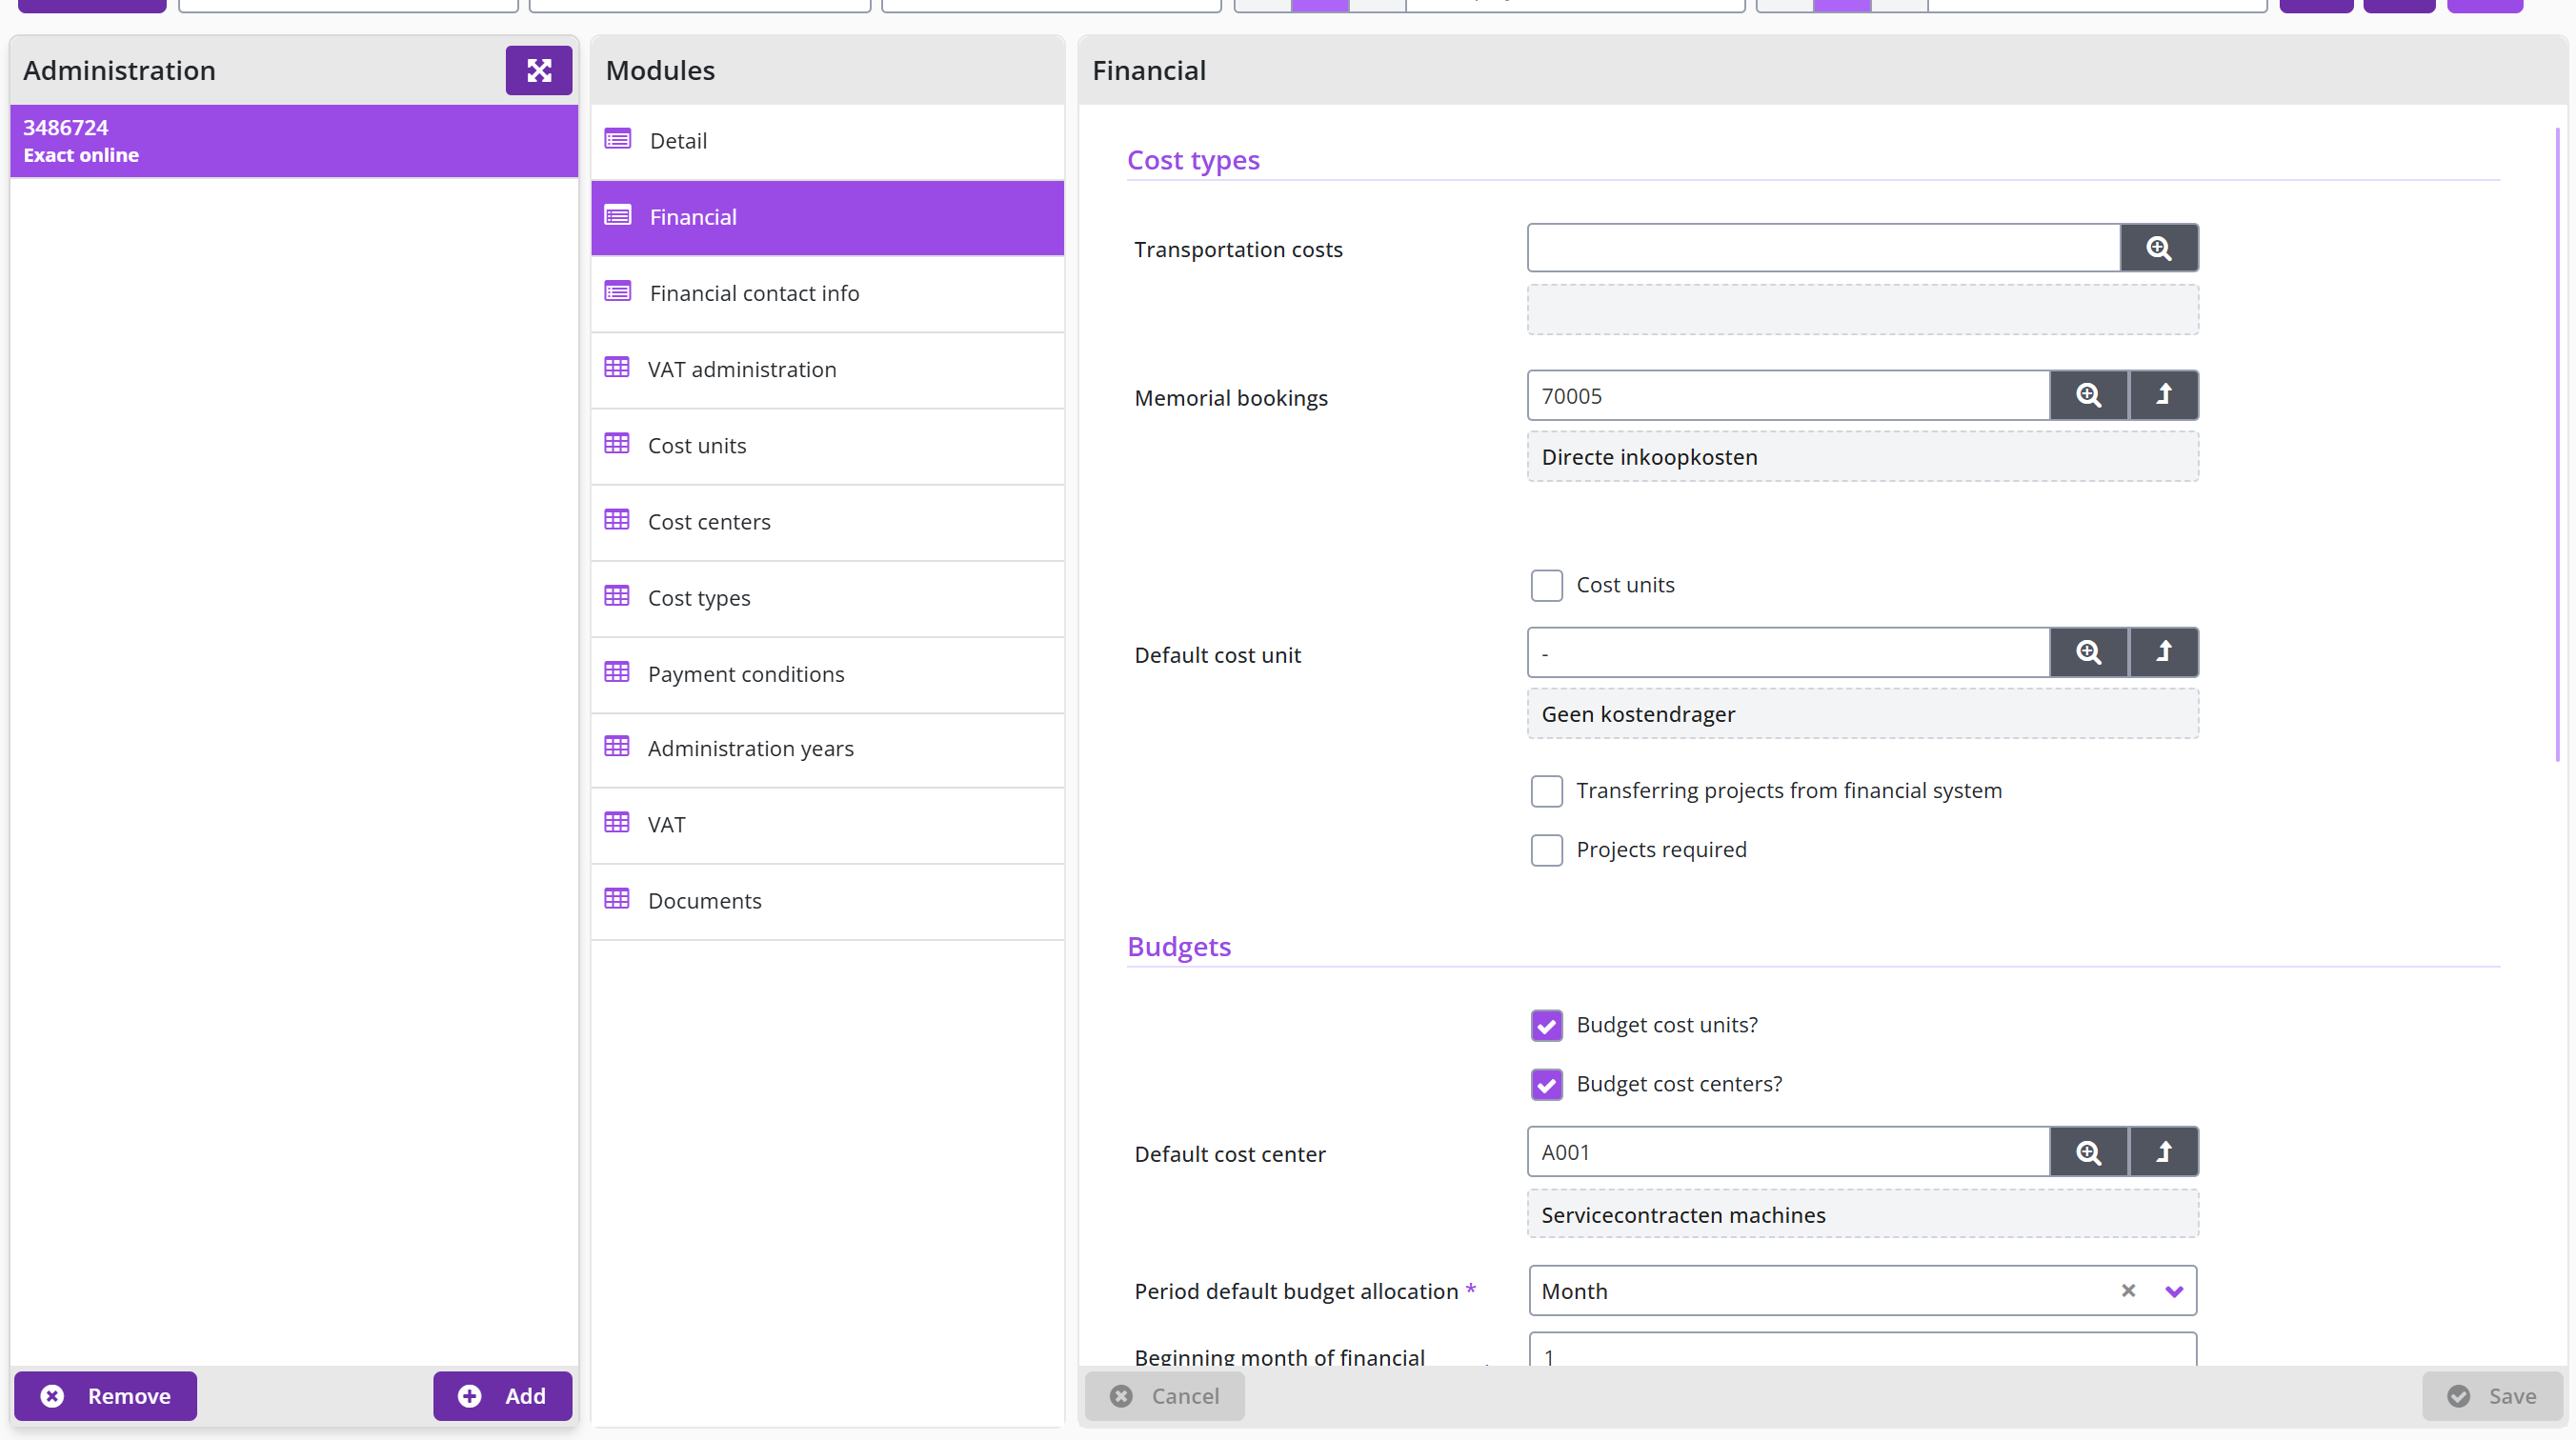Click the list icon beside Detail
The height and width of the screenshot is (1440, 2576).
pyautogui.click(x=618, y=139)
